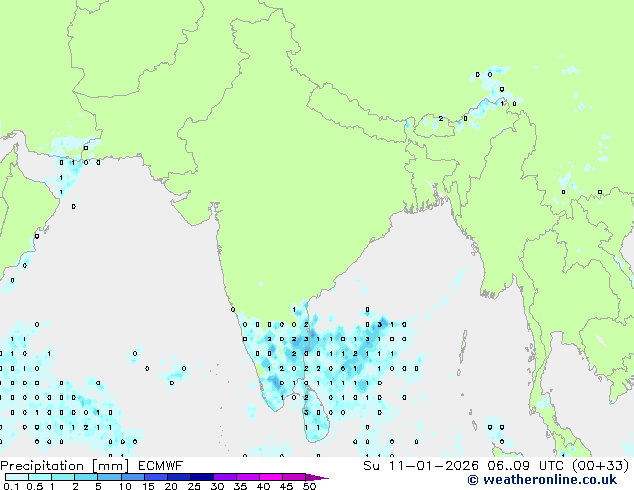The image size is (634, 490).
Task: Click the 'ECMWF' model label
Action: click(x=161, y=466)
